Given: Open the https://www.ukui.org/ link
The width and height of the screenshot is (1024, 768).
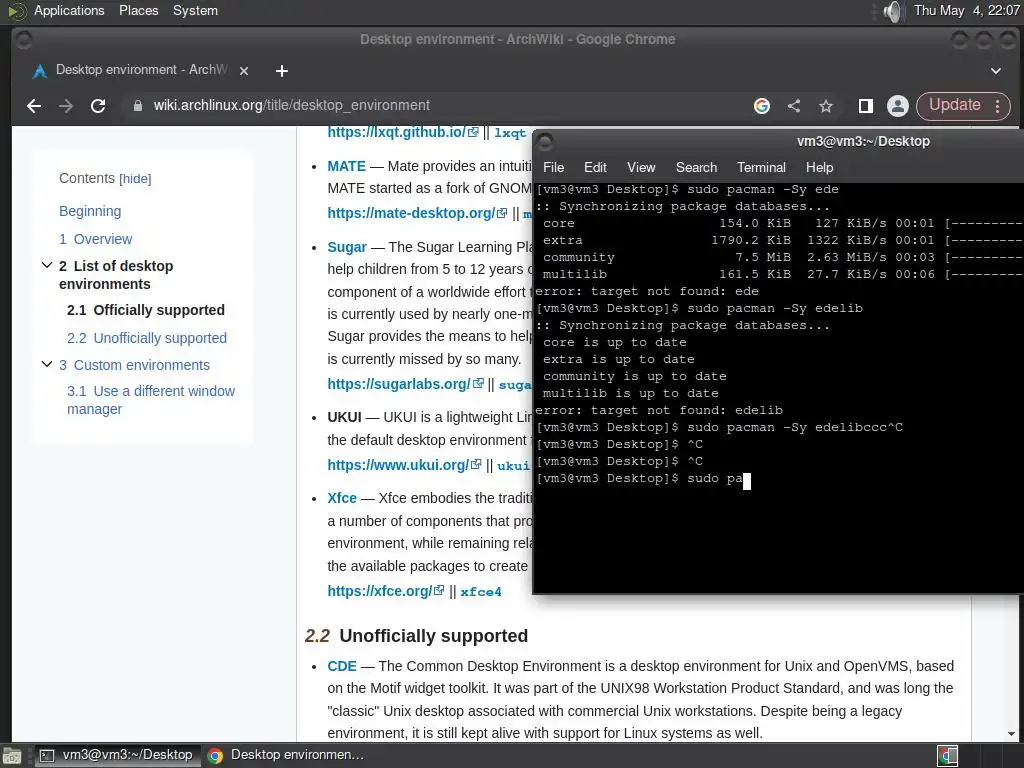Looking at the screenshot, I should click(404, 465).
